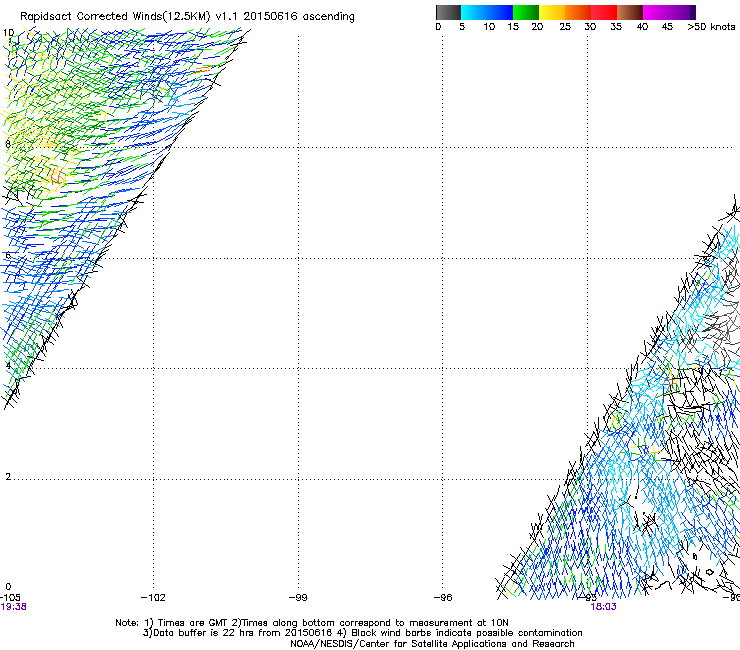The width and height of the screenshot is (740, 650).
Task: Click the magenta 40-45 knots legend swatch
Action: pyautogui.click(x=656, y=12)
